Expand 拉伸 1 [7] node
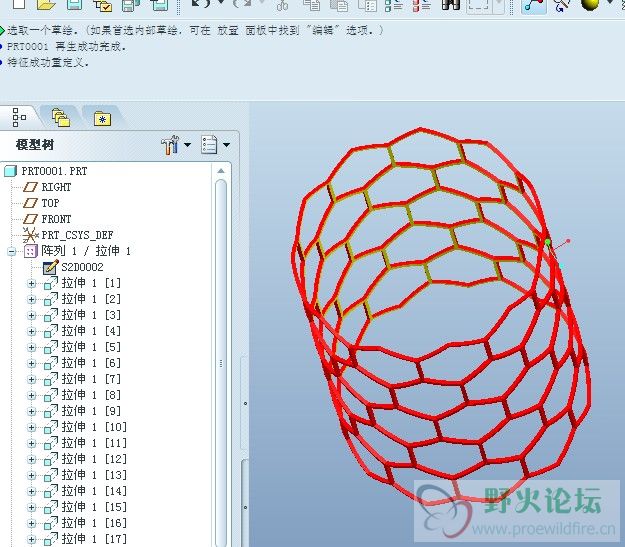625x547 pixels. tap(31, 380)
